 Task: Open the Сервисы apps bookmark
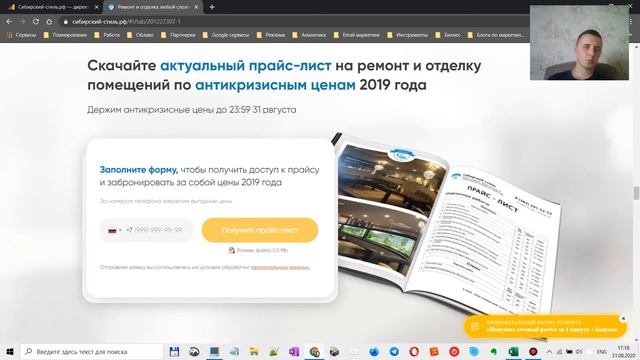point(22,35)
